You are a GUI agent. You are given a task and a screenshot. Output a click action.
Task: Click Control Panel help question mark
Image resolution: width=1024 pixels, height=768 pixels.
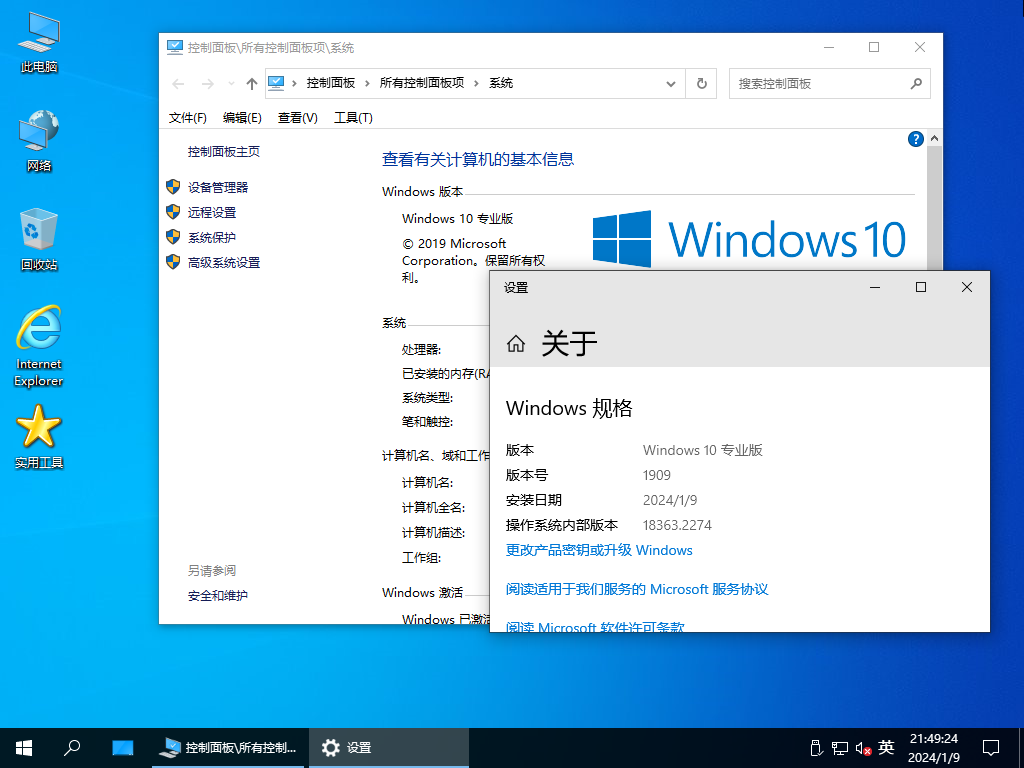tap(916, 138)
